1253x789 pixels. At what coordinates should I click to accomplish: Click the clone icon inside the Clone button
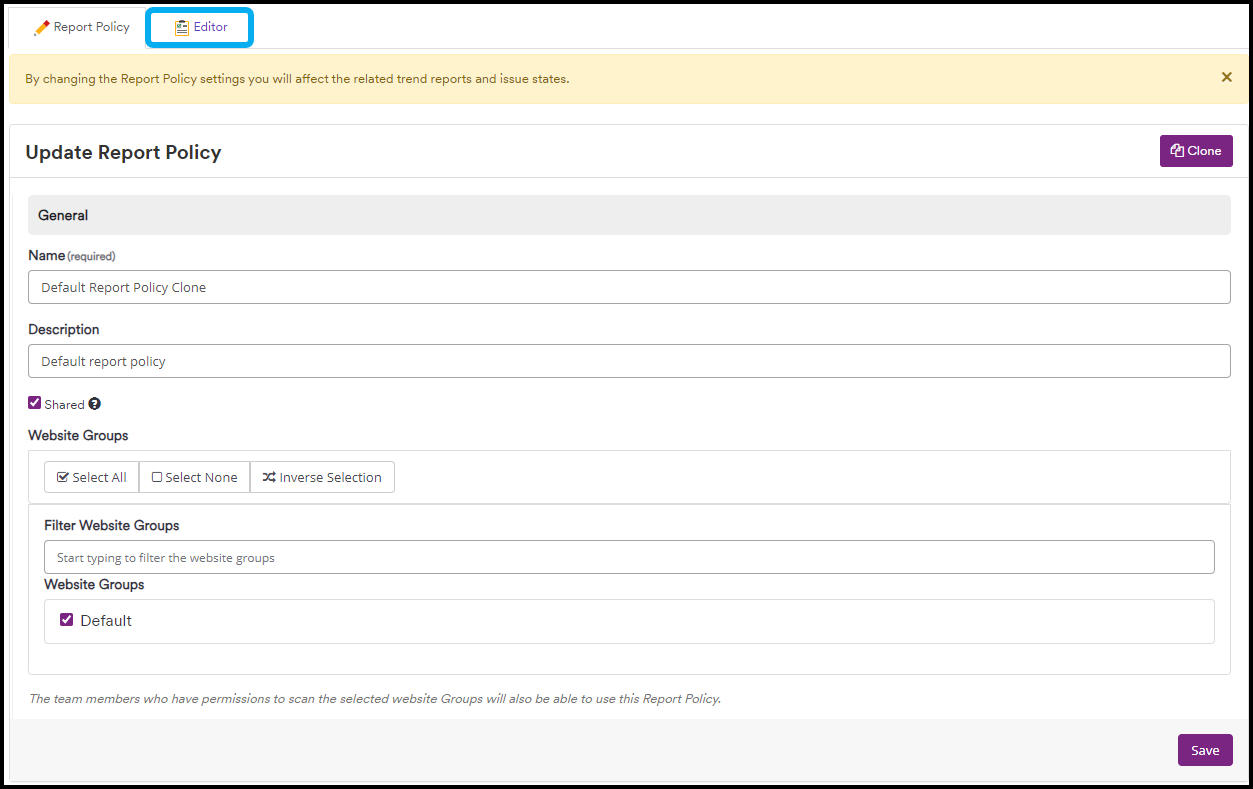tap(1178, 150)
